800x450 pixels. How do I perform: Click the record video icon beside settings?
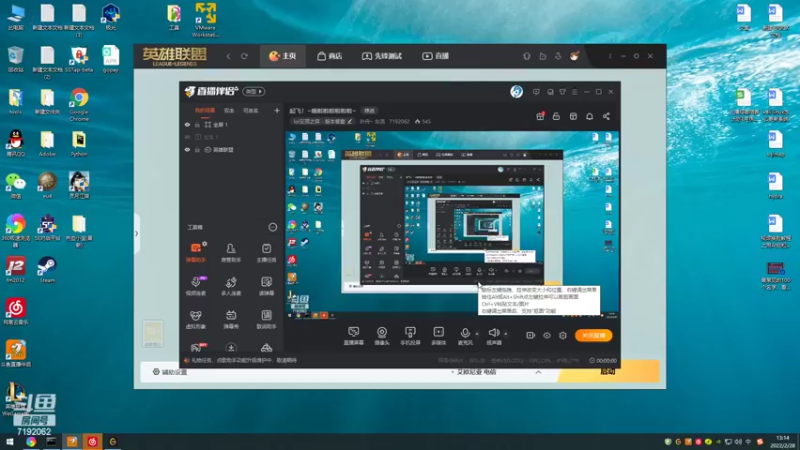[x=531, y=335]
